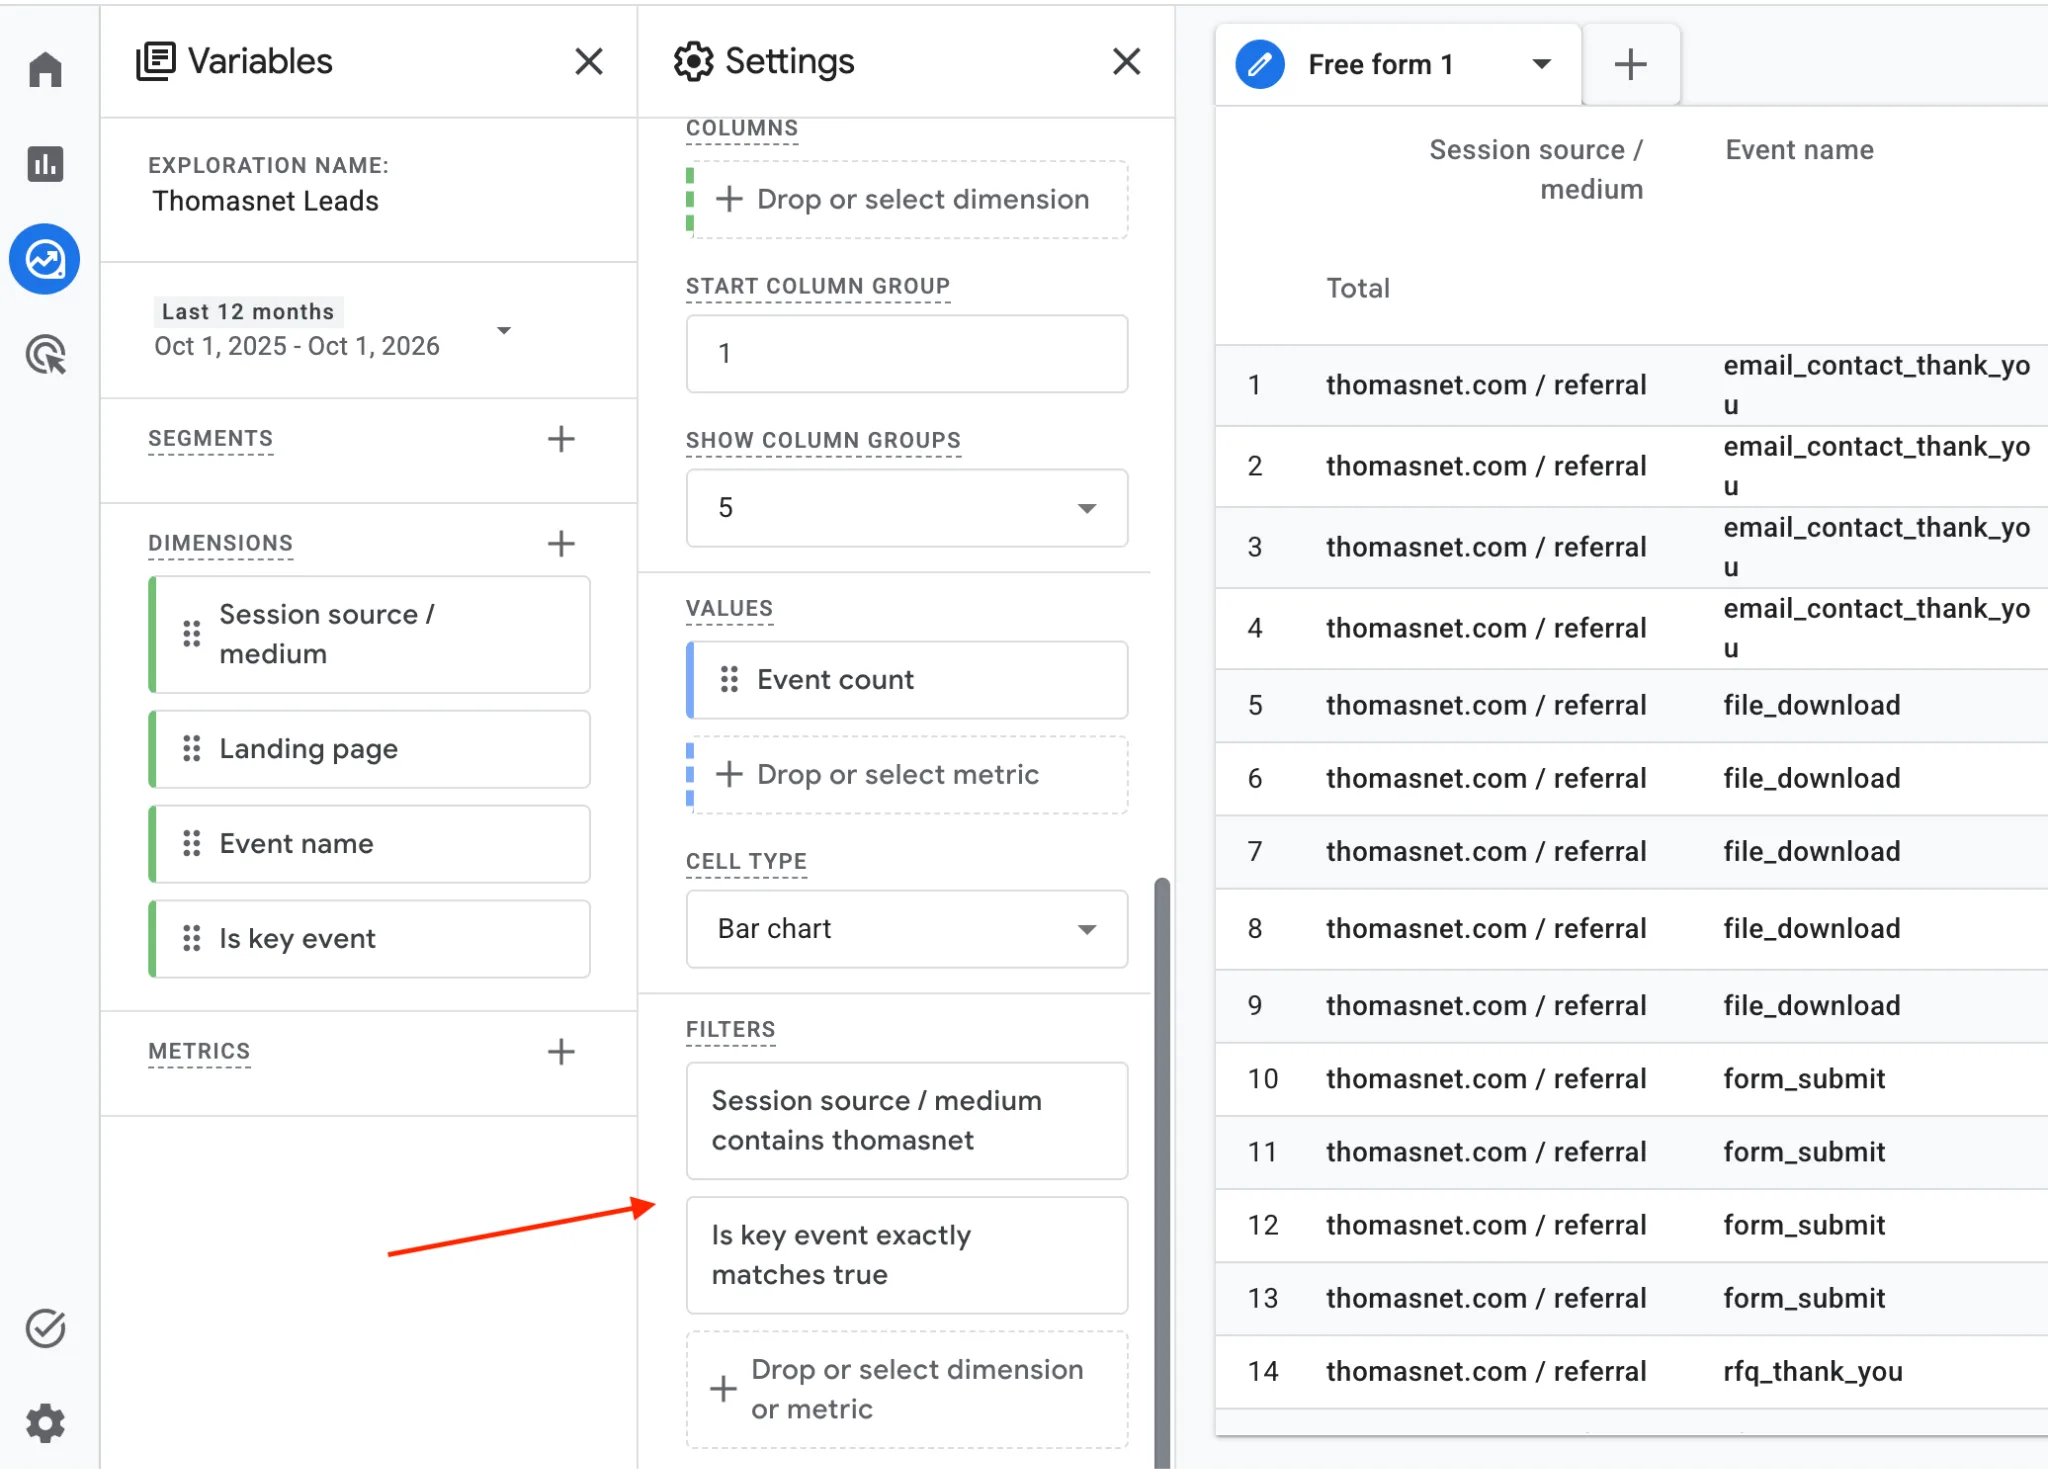Click rfq_thank_you in row 14
Viewport: 2048px width, 1469px height.
coord(1812,1371)
